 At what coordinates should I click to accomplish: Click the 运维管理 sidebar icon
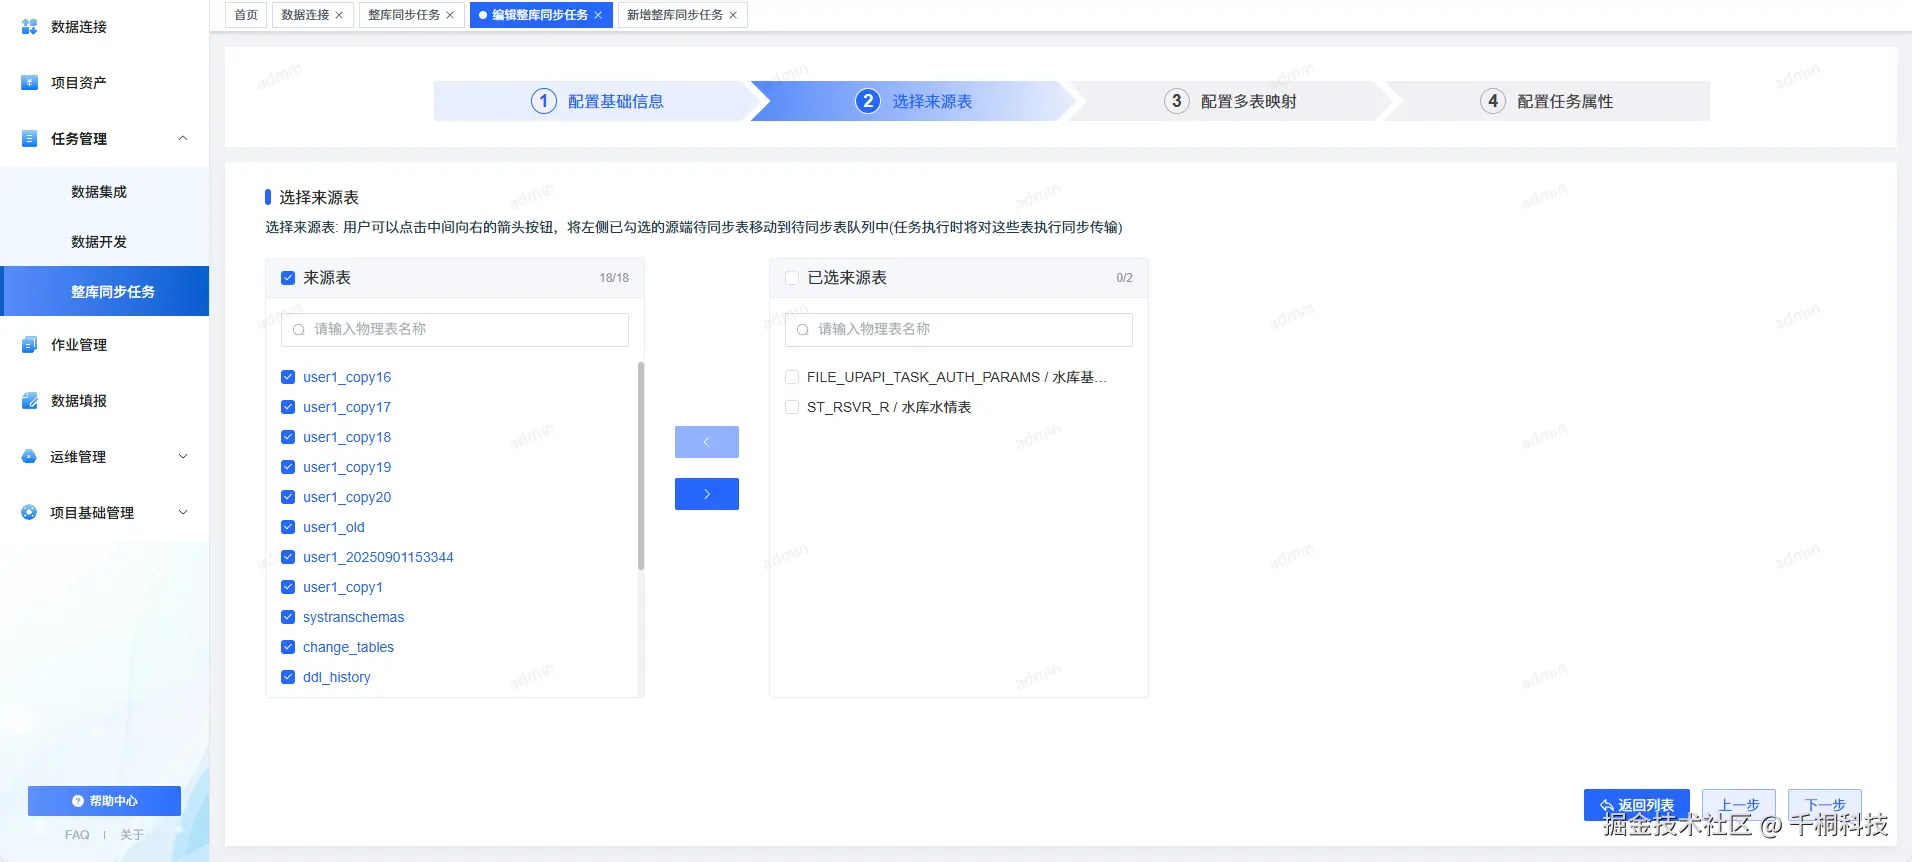29,457
